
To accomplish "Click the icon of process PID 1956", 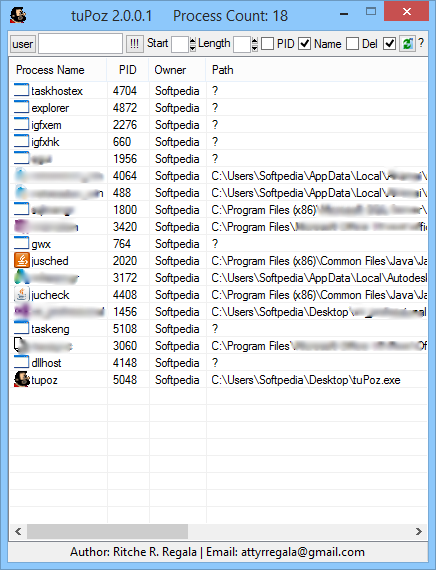I will [x=21, y=158].
